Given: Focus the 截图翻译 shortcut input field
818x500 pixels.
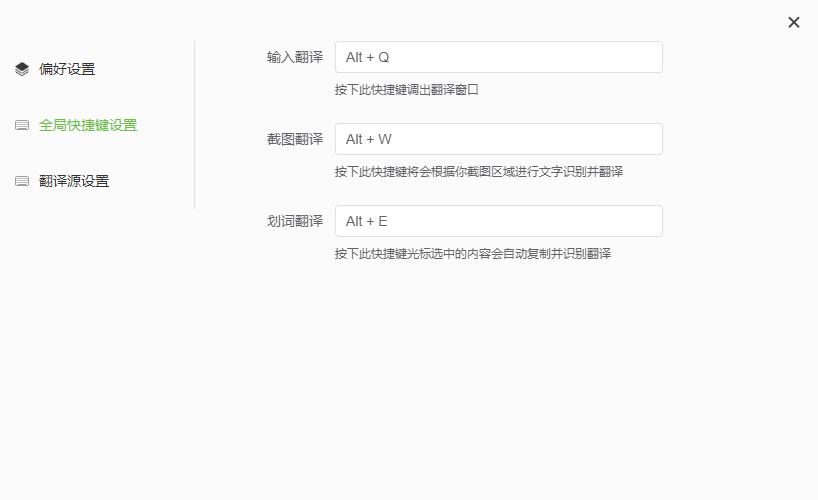Looking at the screenshot, I should point(498,139).
